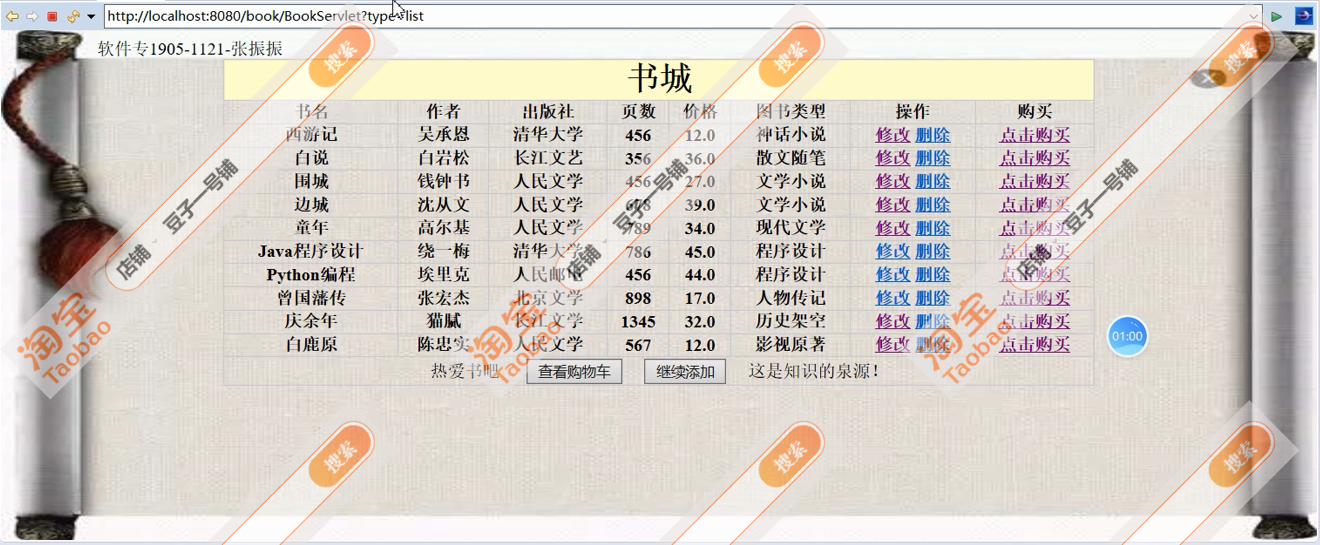1320x545 pixels.
Task: Click 修改 for 西游记
Action: pos(893,135)
